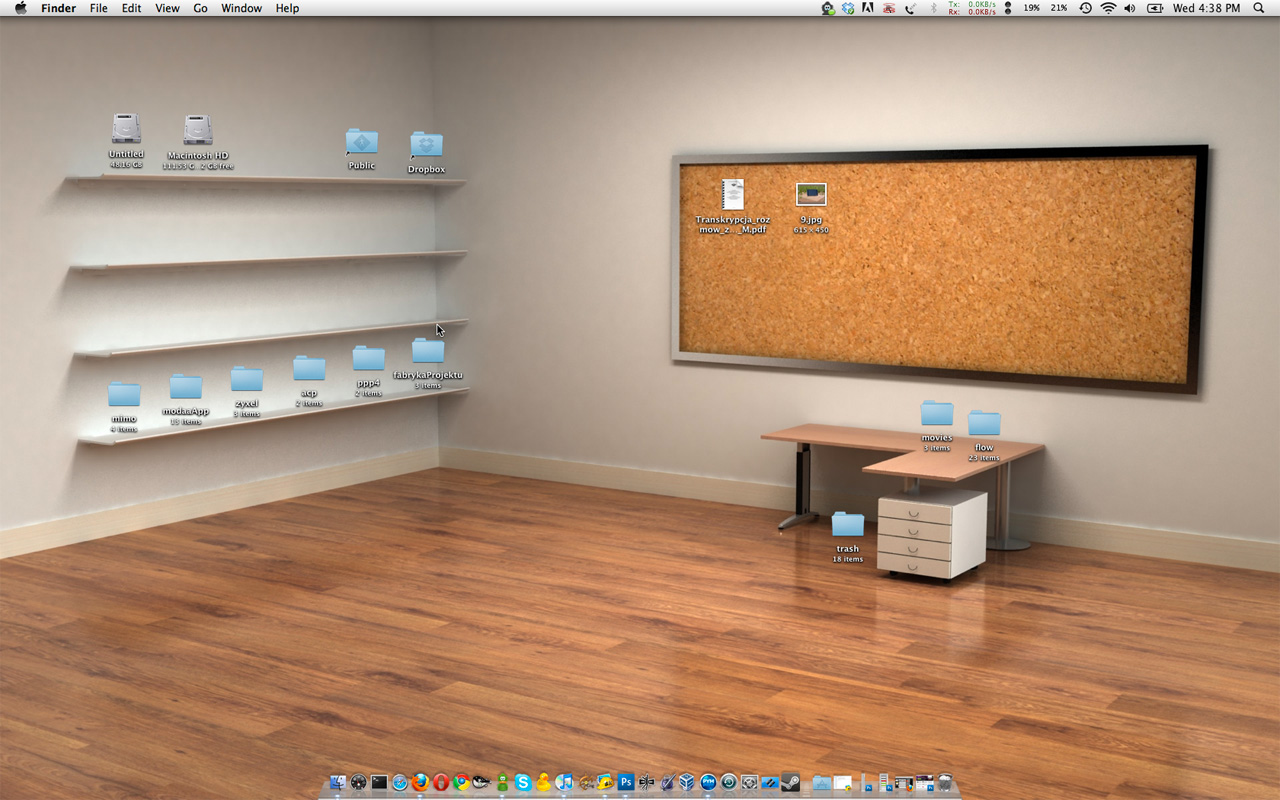Click the Spotlight search icon
Viewport: 1280px width, 800px height.
point(1259,8)
